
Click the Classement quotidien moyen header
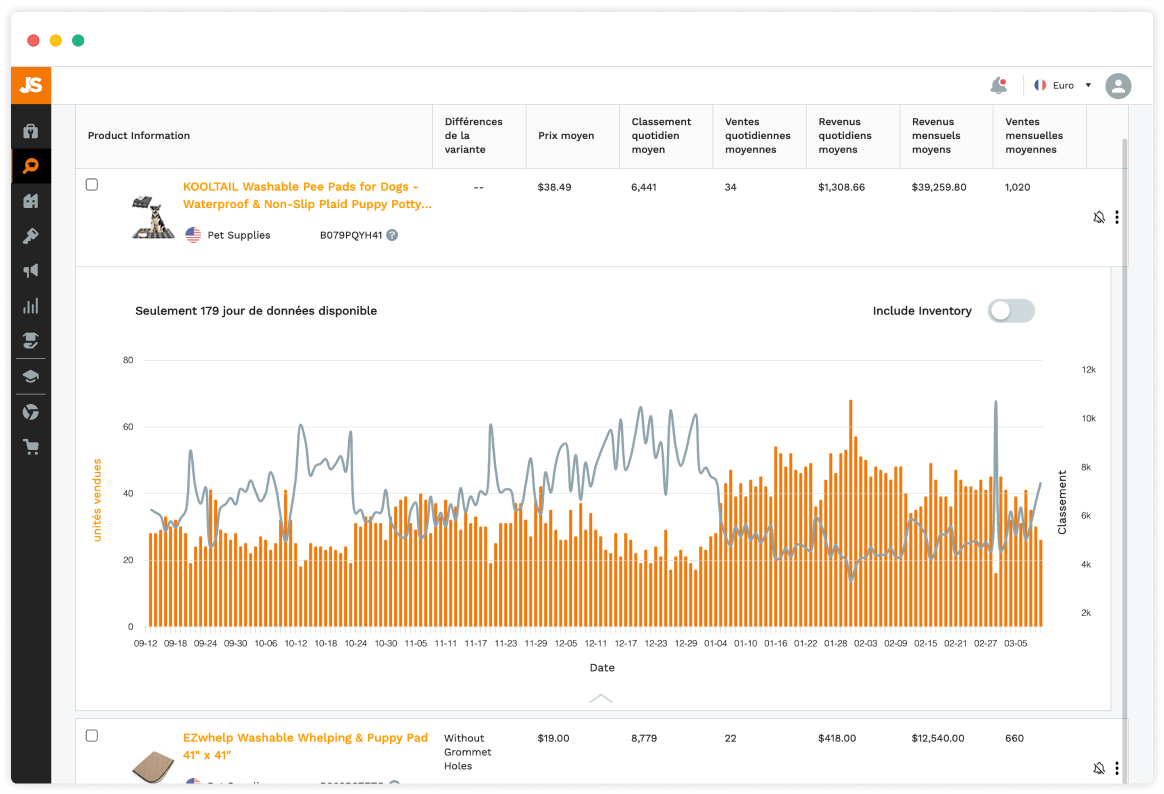(661, 136)
